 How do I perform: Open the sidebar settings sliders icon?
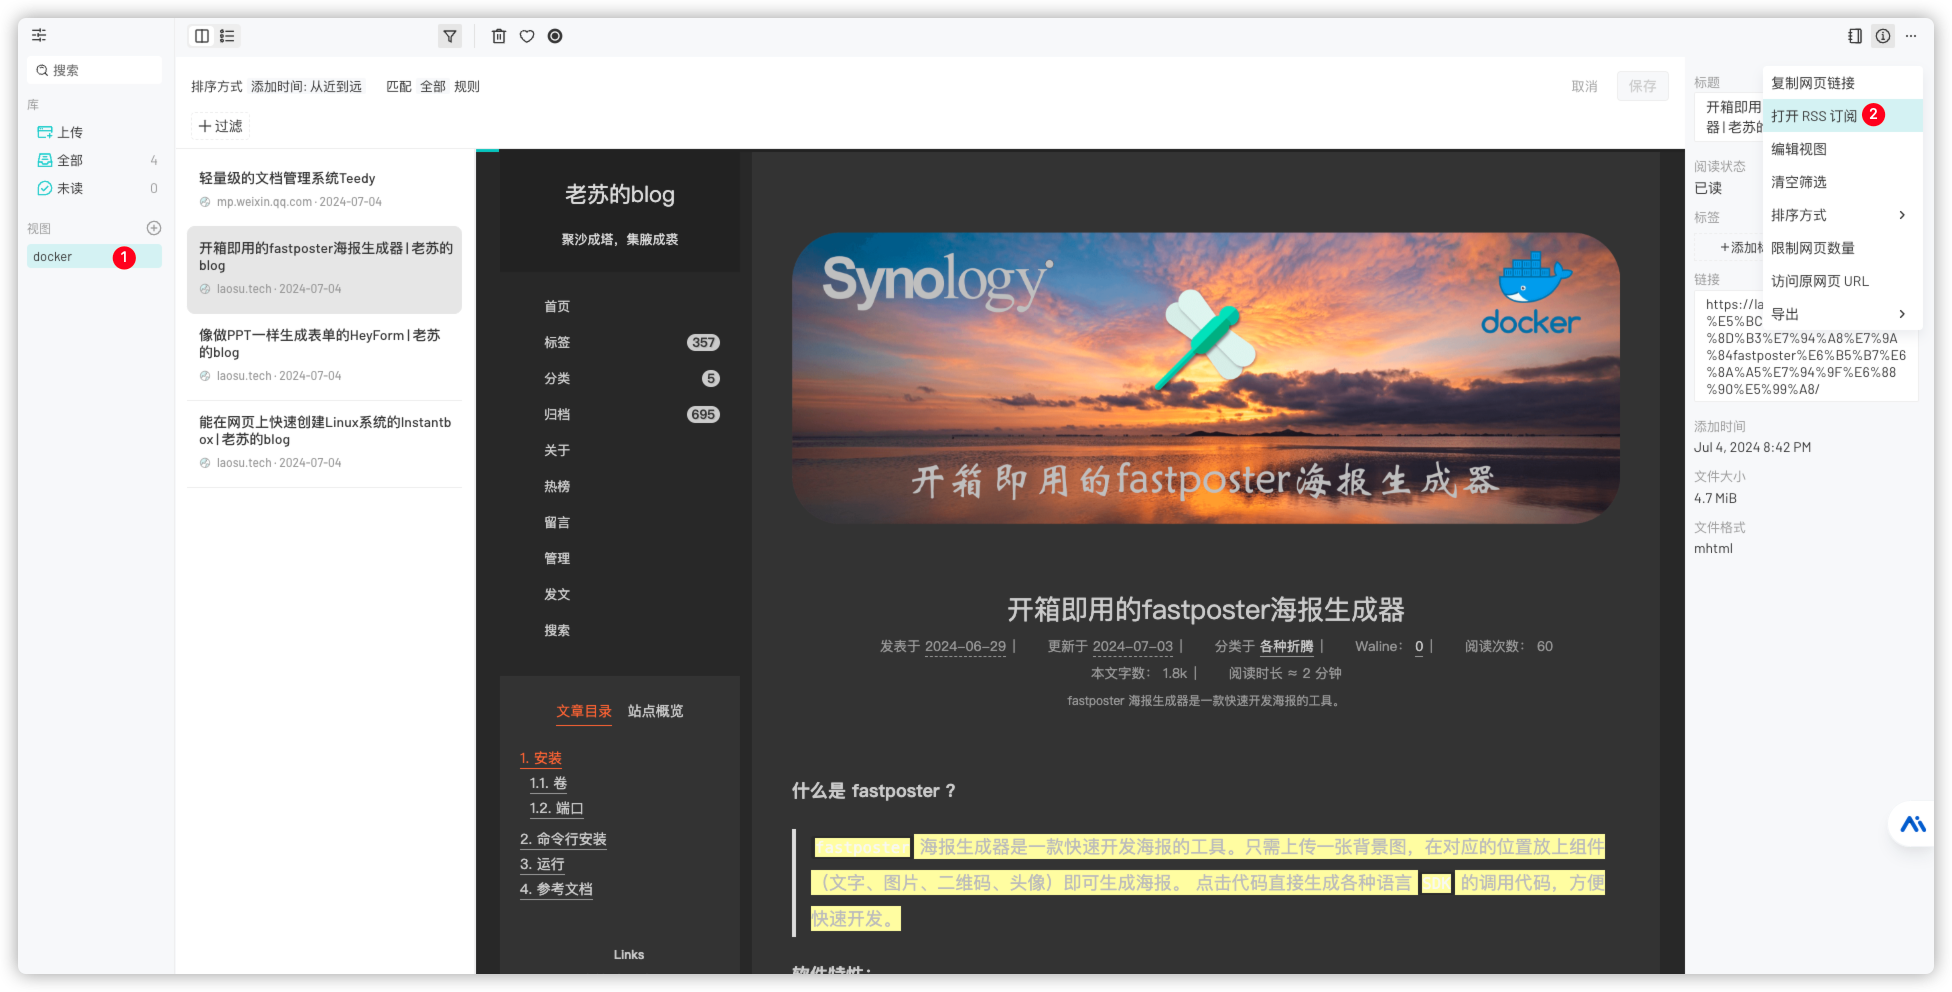point(39,36)
